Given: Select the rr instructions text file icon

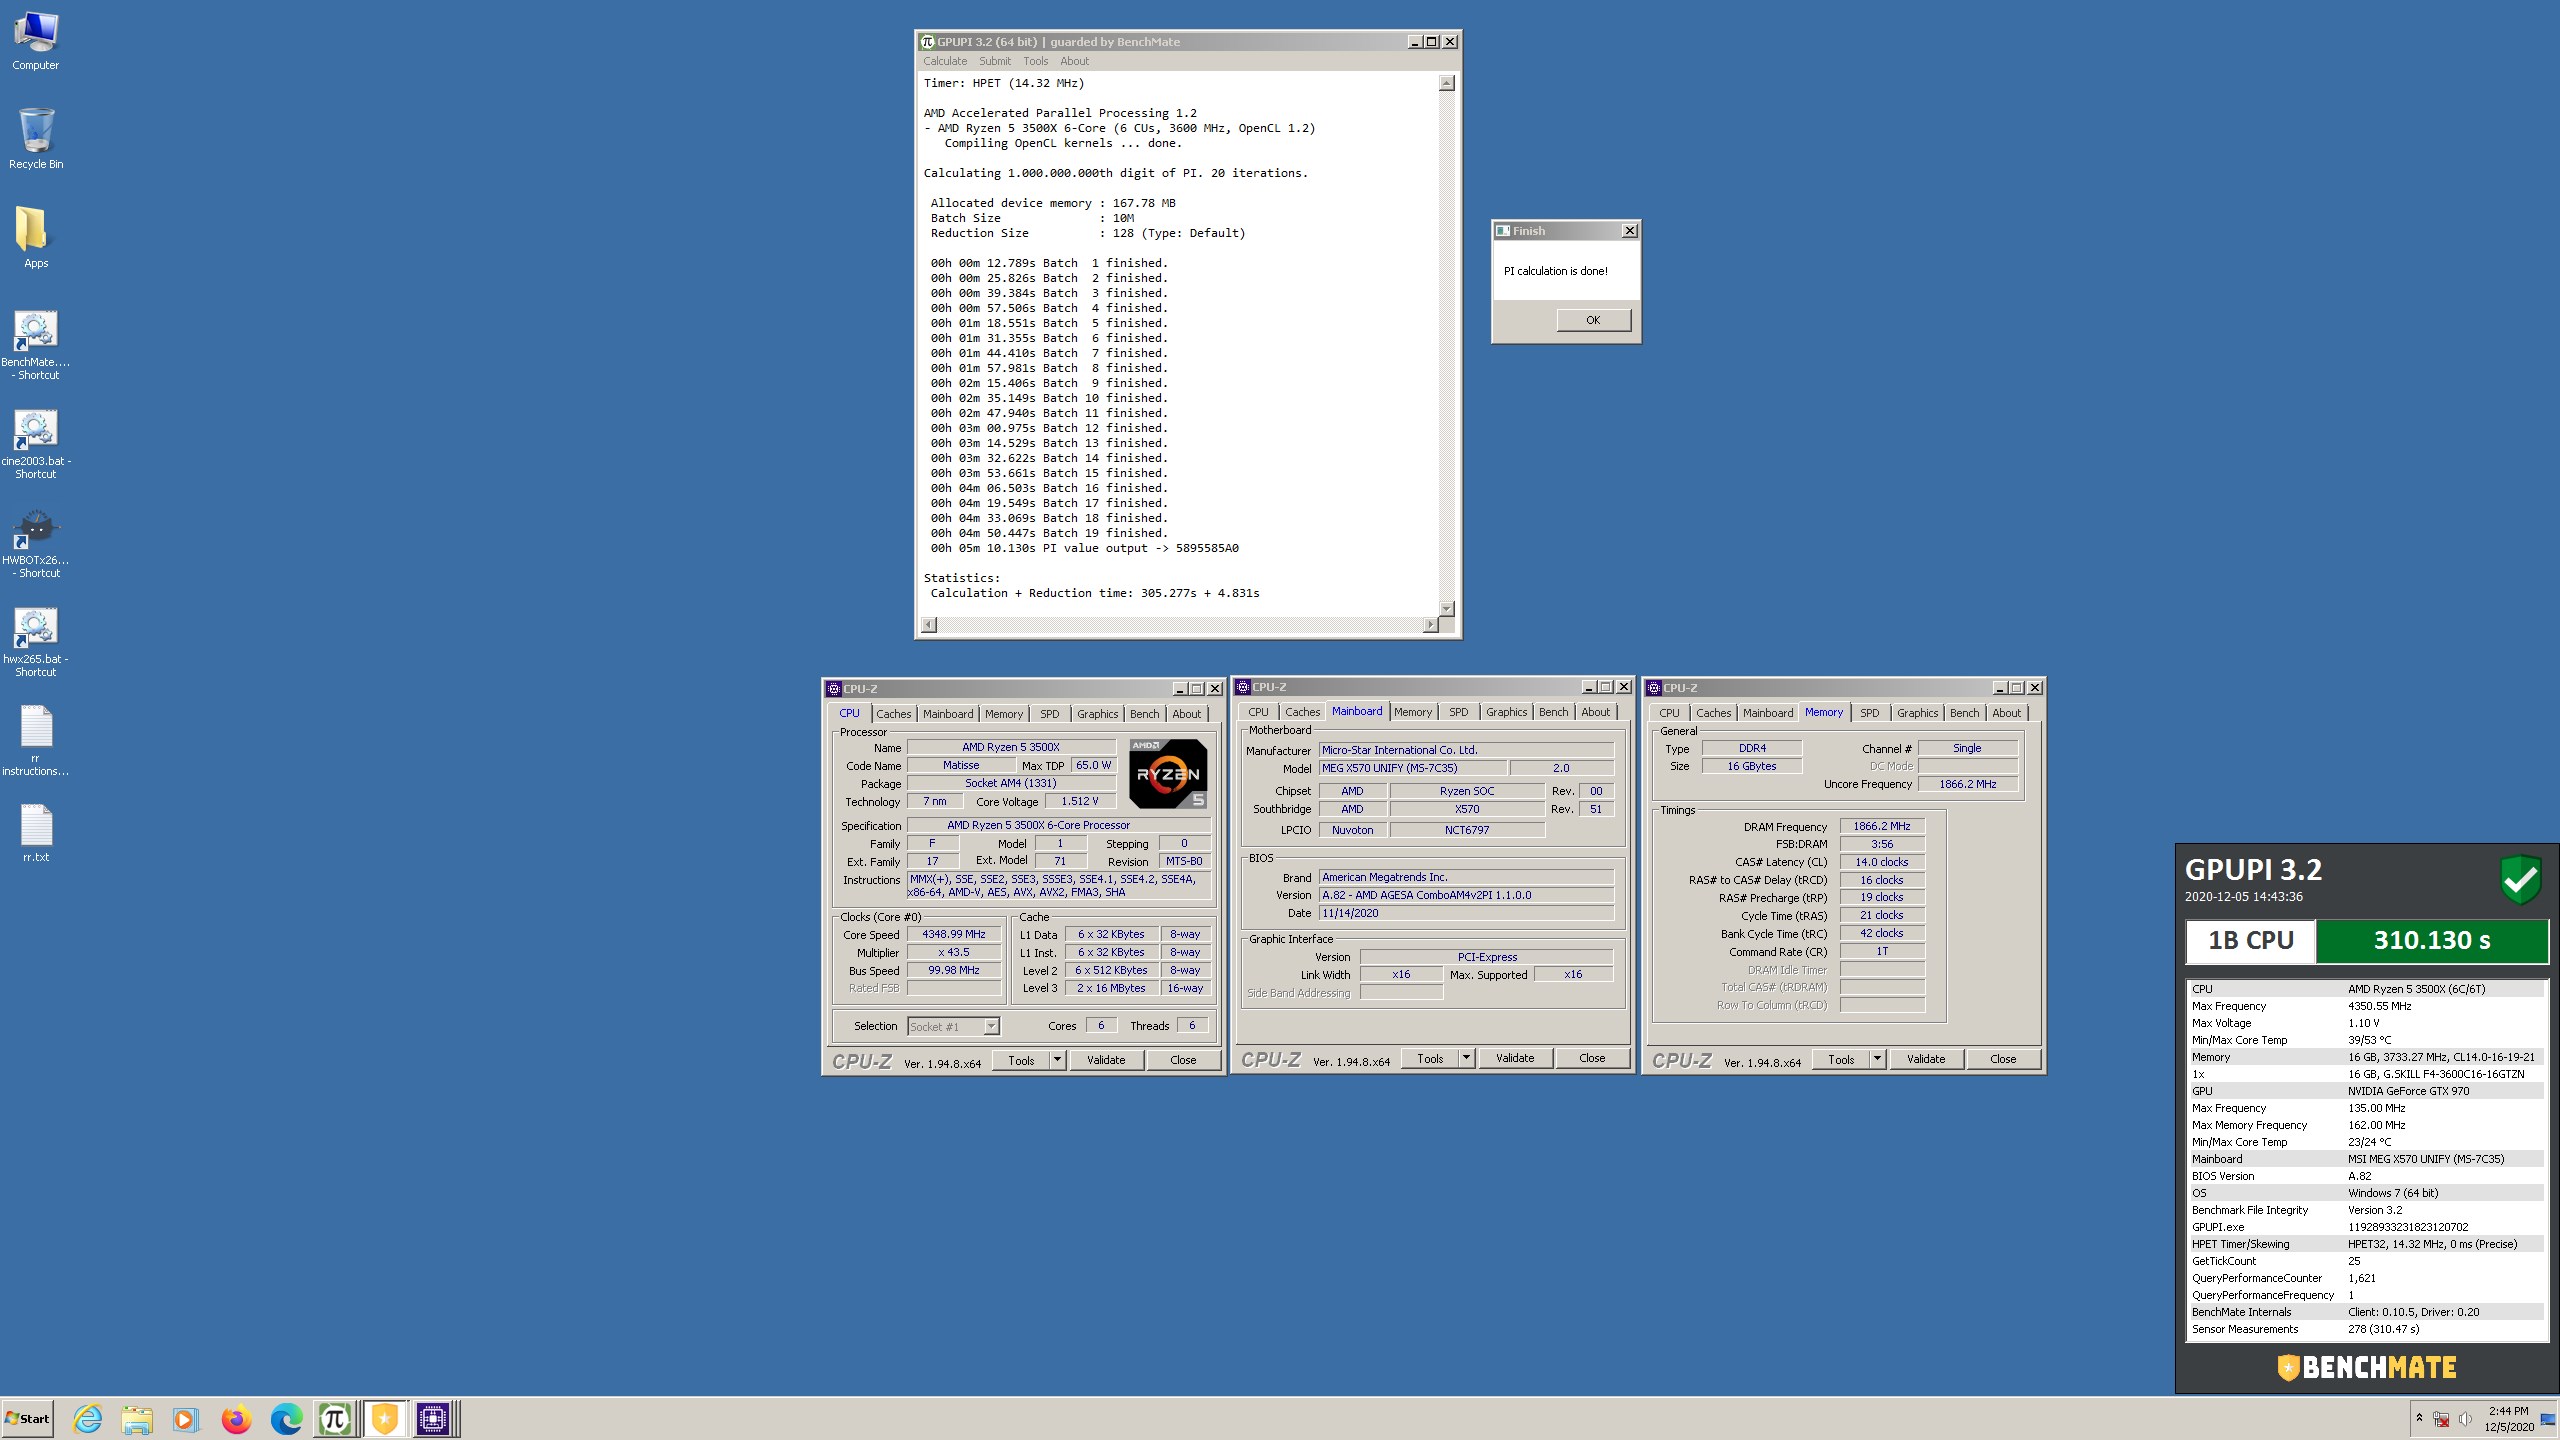Looking at the screenshot, I should (x=36, y=741).
